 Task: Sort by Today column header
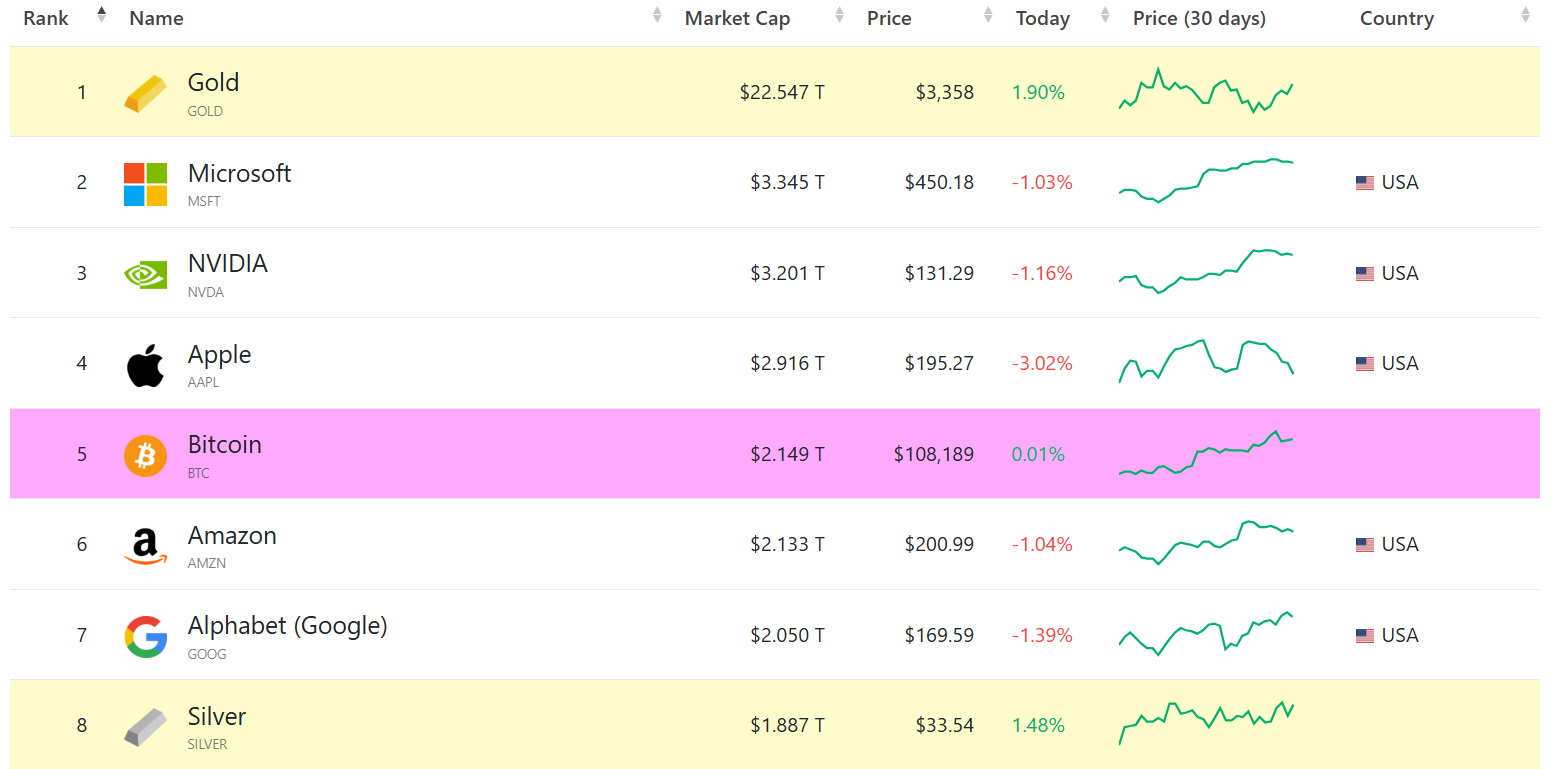click(1043, 18)
